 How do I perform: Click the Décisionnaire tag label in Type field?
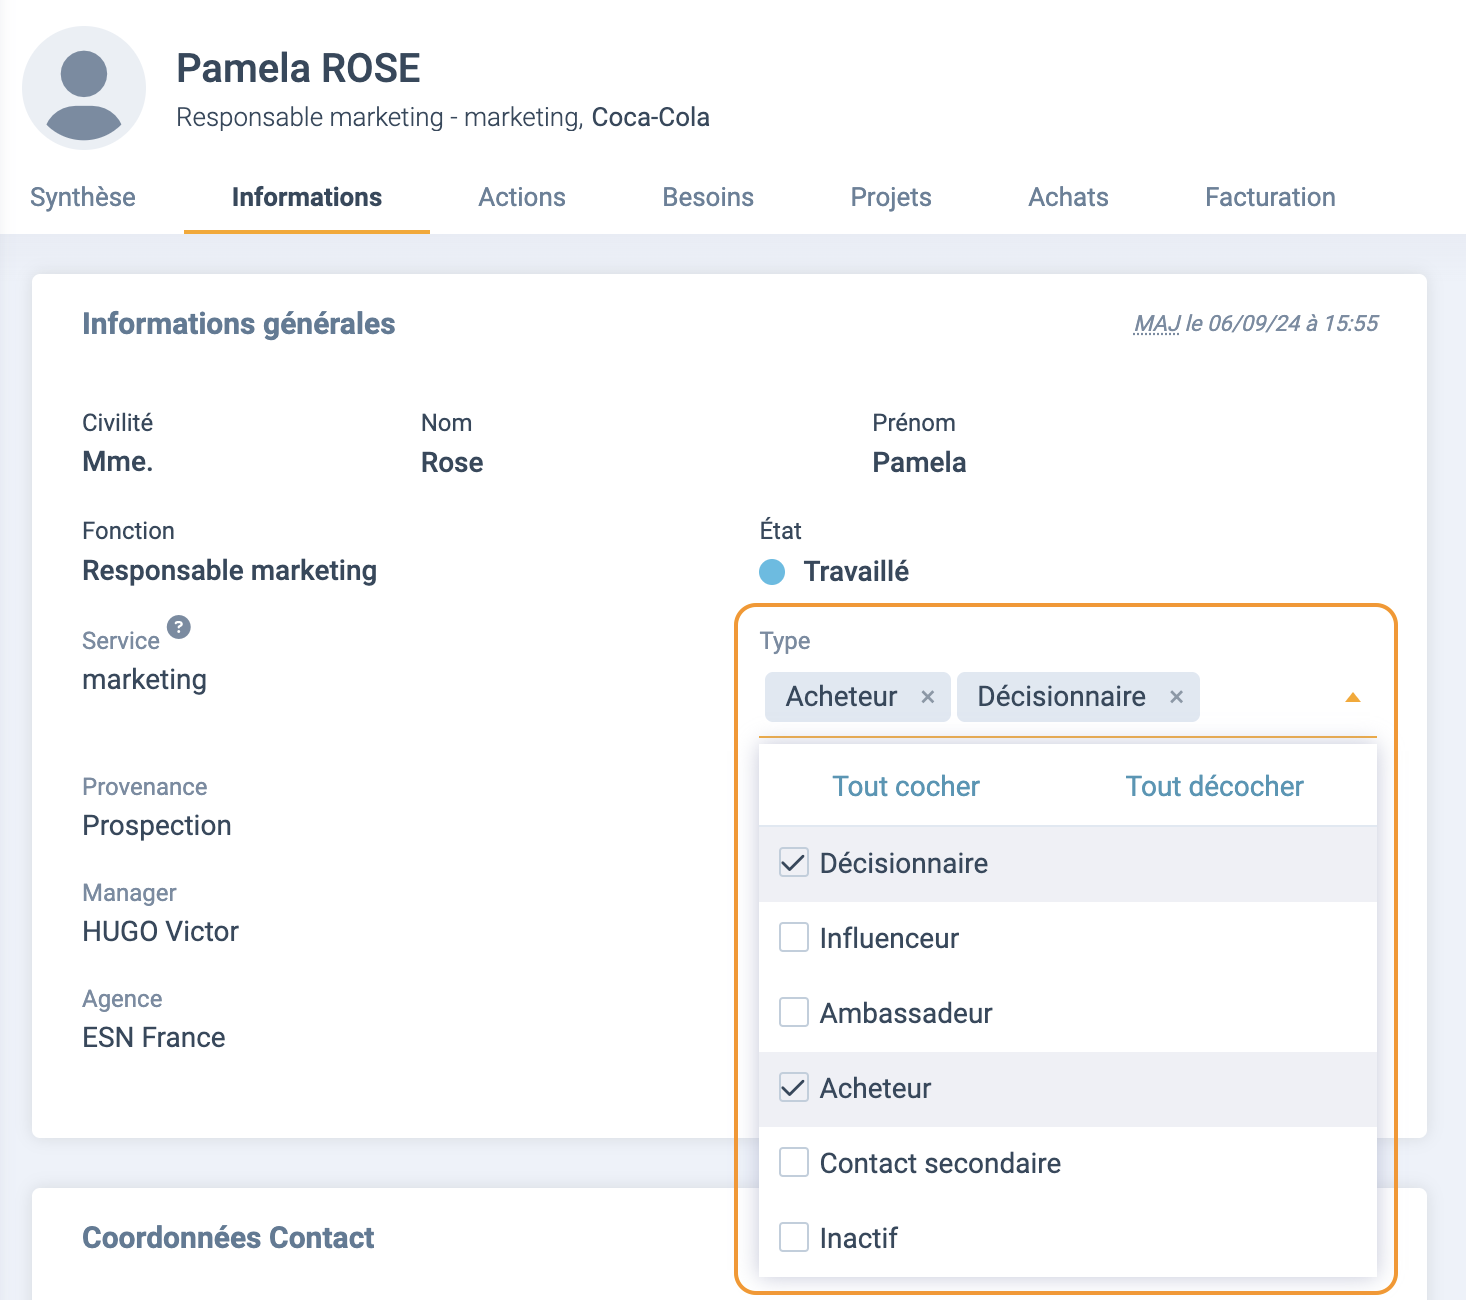[x=1062, y=697]
